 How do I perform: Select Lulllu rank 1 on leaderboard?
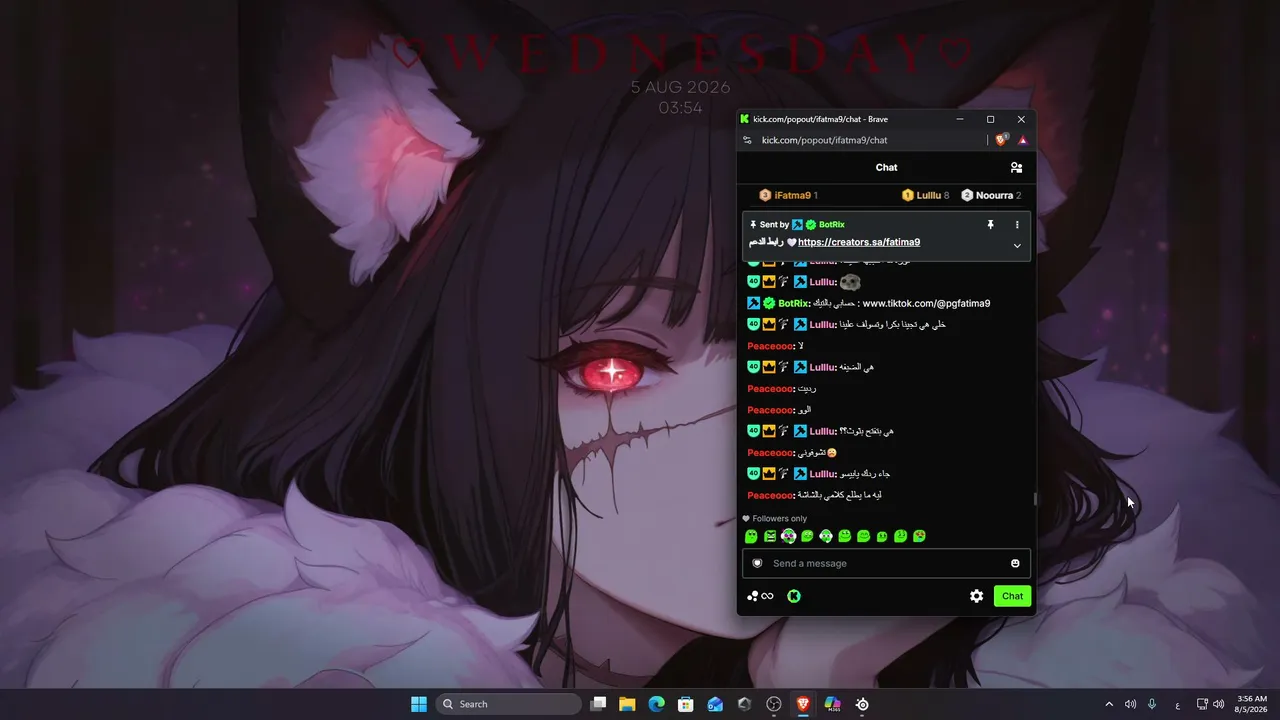click(x=926, y=195)
